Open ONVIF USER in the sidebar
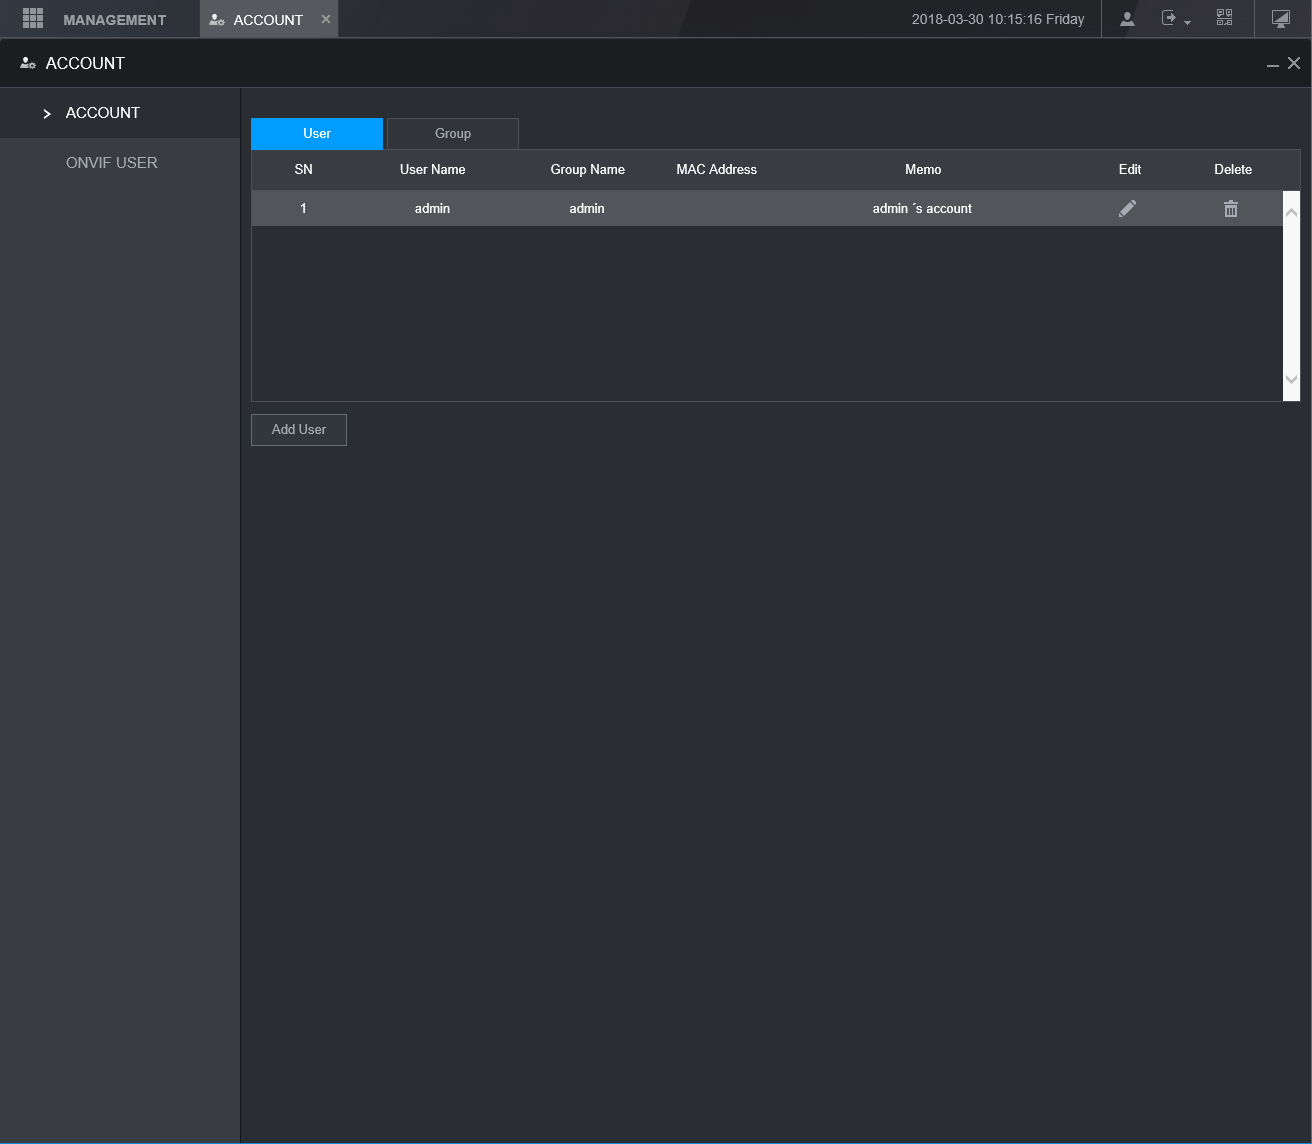The height and width of the screenshot is (1144, 1312). pos(112,163)
